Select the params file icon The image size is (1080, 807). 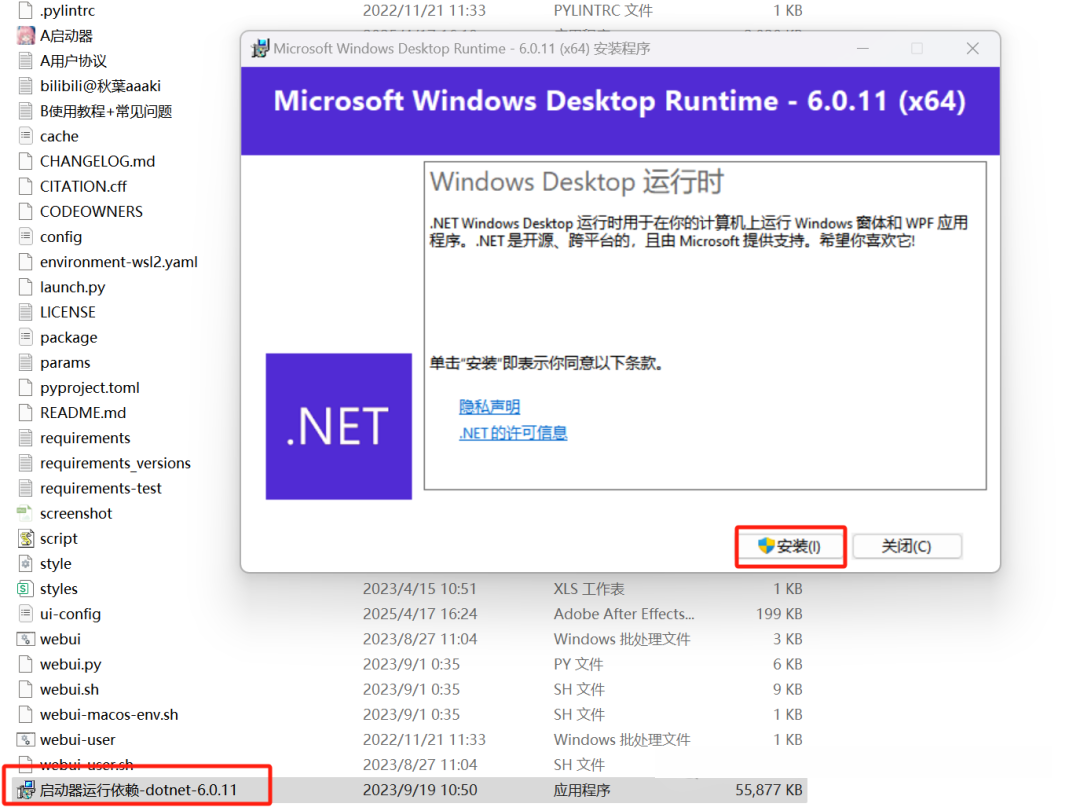pos(25,362)
